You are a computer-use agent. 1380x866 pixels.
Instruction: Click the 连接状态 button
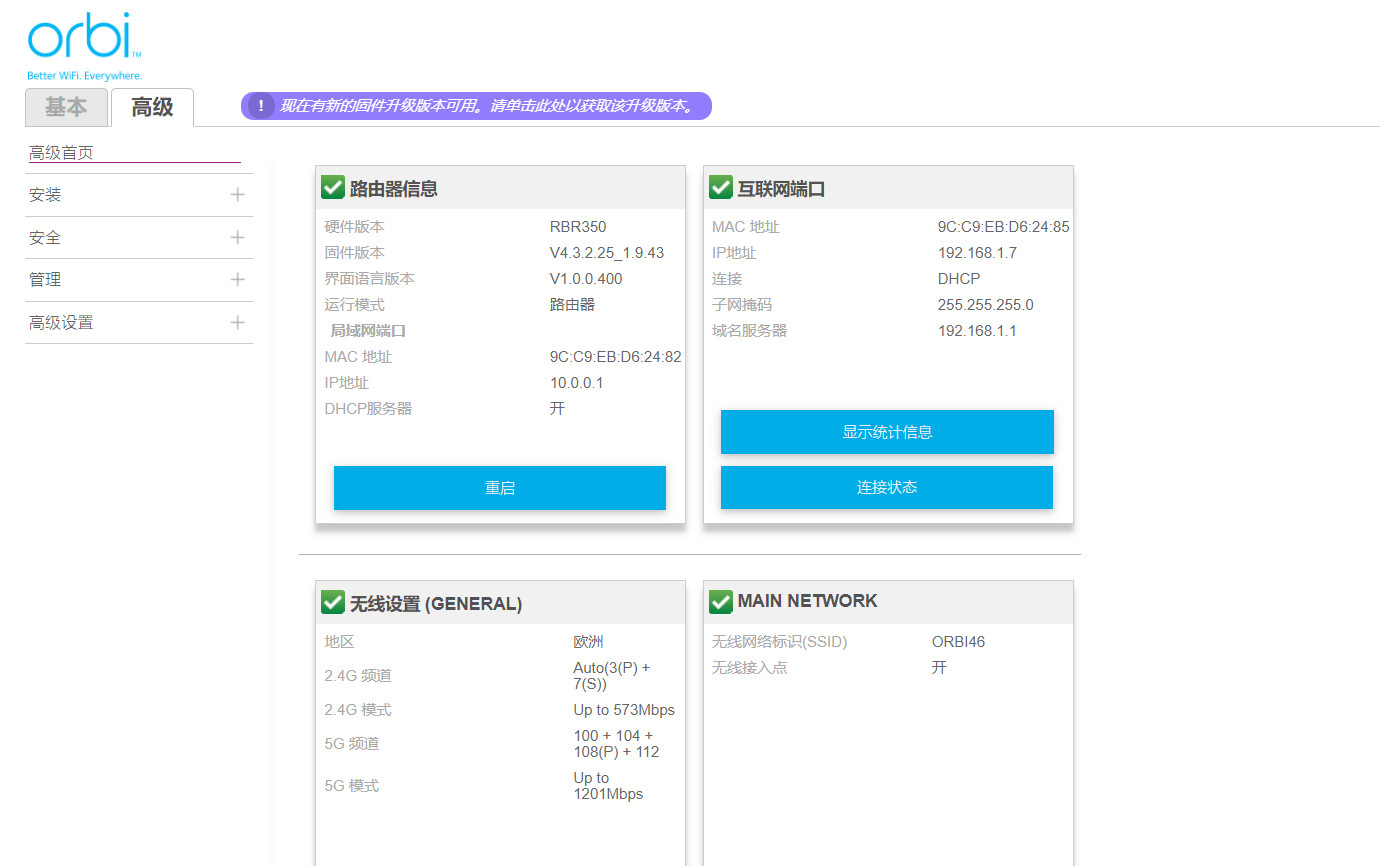(x=886, y=487)
